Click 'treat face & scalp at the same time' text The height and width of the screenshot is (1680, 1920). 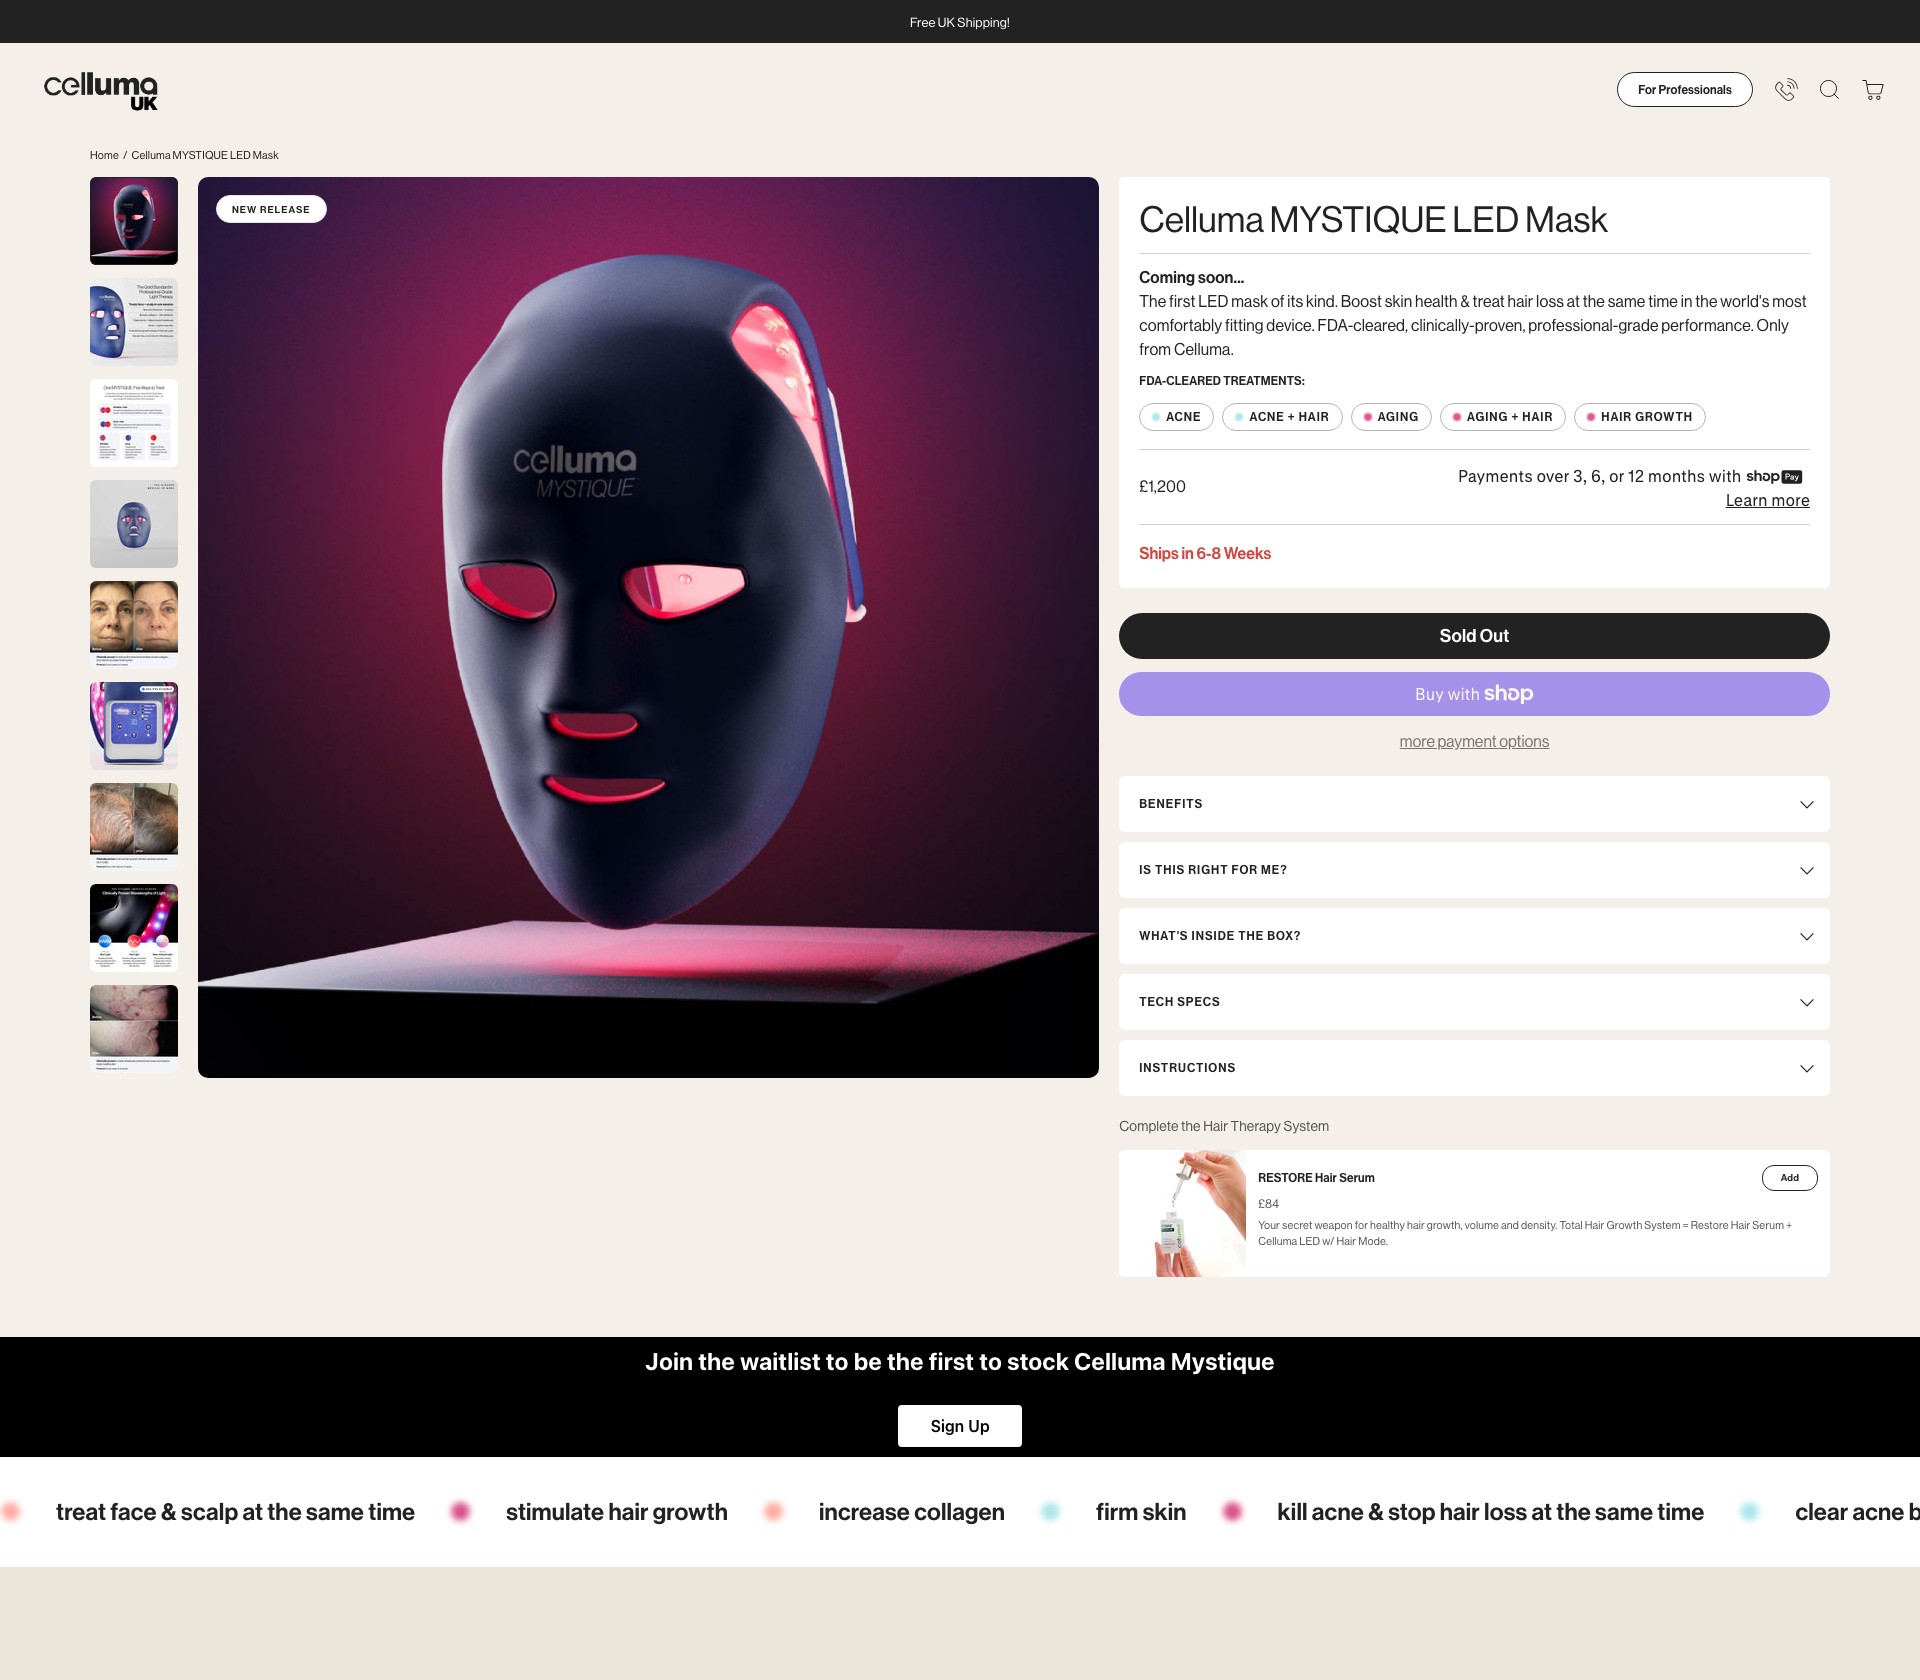coord(235,1512)
